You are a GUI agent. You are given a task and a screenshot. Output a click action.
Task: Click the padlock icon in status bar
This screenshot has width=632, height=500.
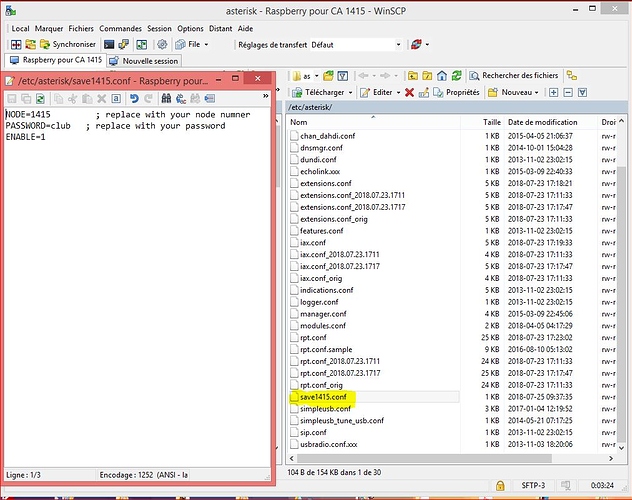click(x=500, y=485)
